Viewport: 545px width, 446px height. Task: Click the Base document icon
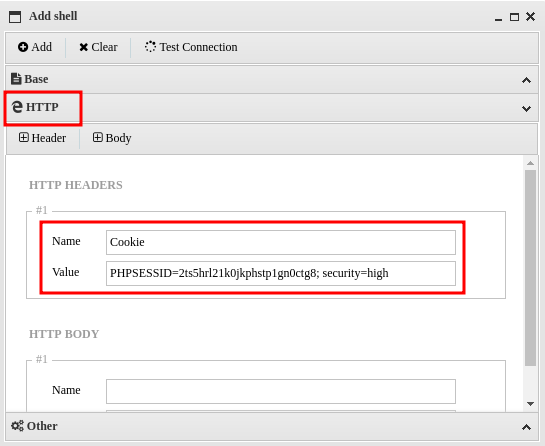(x=16, y=79)
